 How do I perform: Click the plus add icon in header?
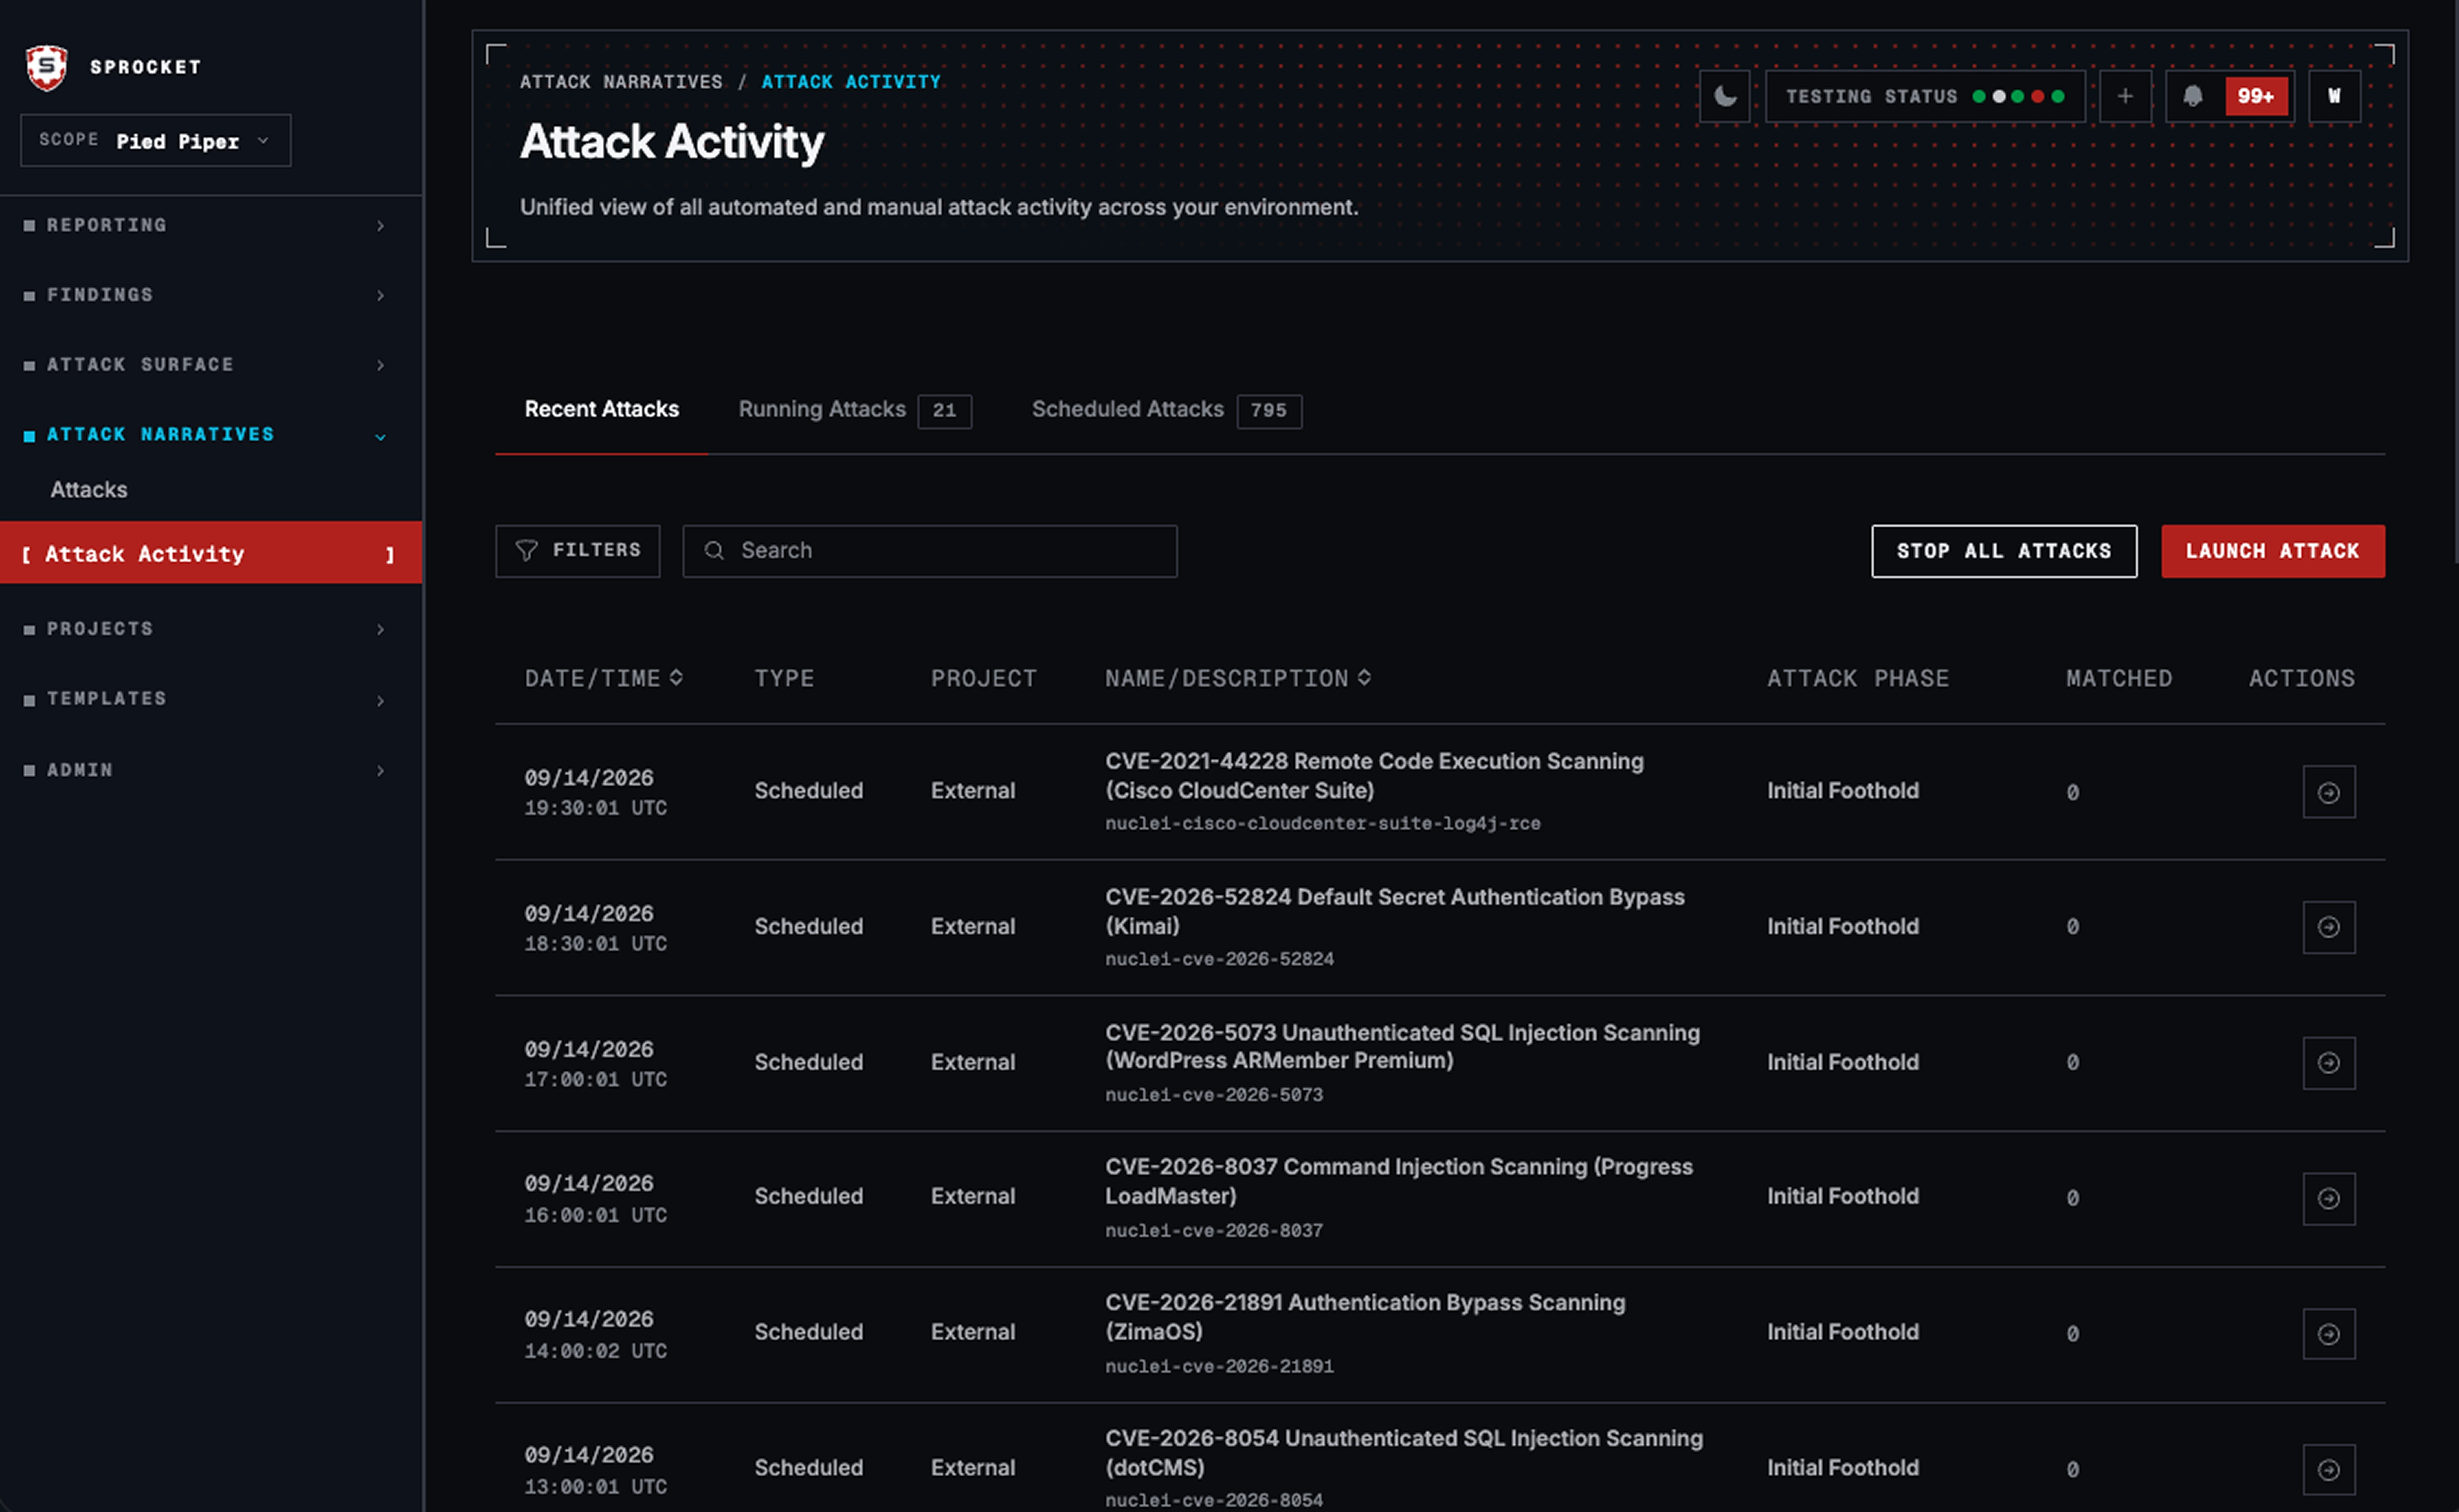(2125, 97)
